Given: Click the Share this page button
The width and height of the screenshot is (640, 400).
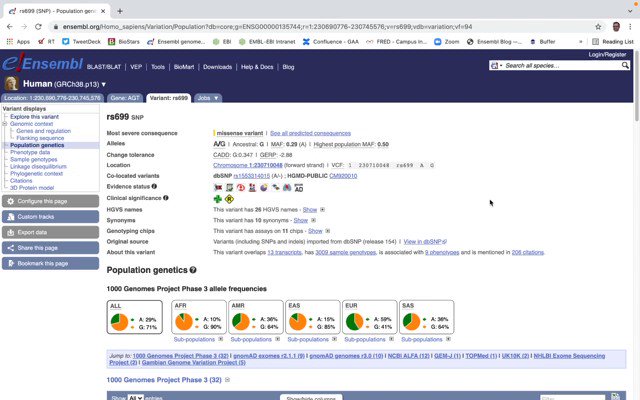Looking at the screenshot, I should [50, 248].
